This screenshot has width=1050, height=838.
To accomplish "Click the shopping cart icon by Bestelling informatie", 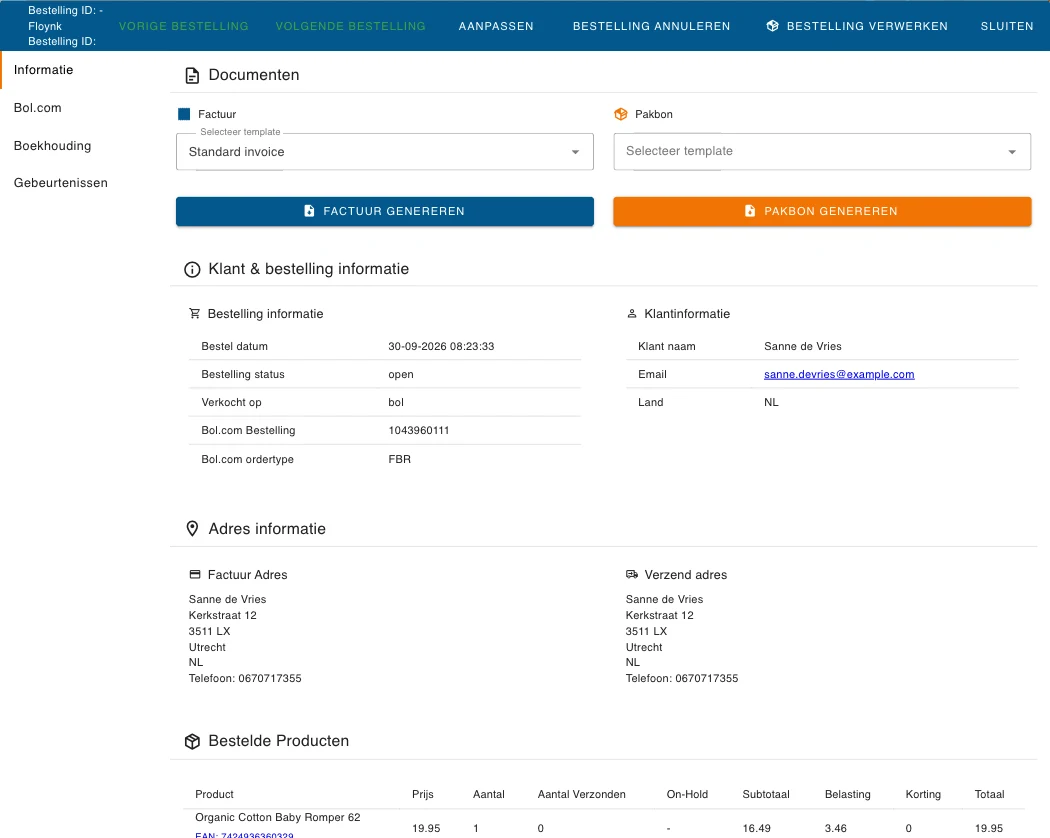I will click(195, 313).
